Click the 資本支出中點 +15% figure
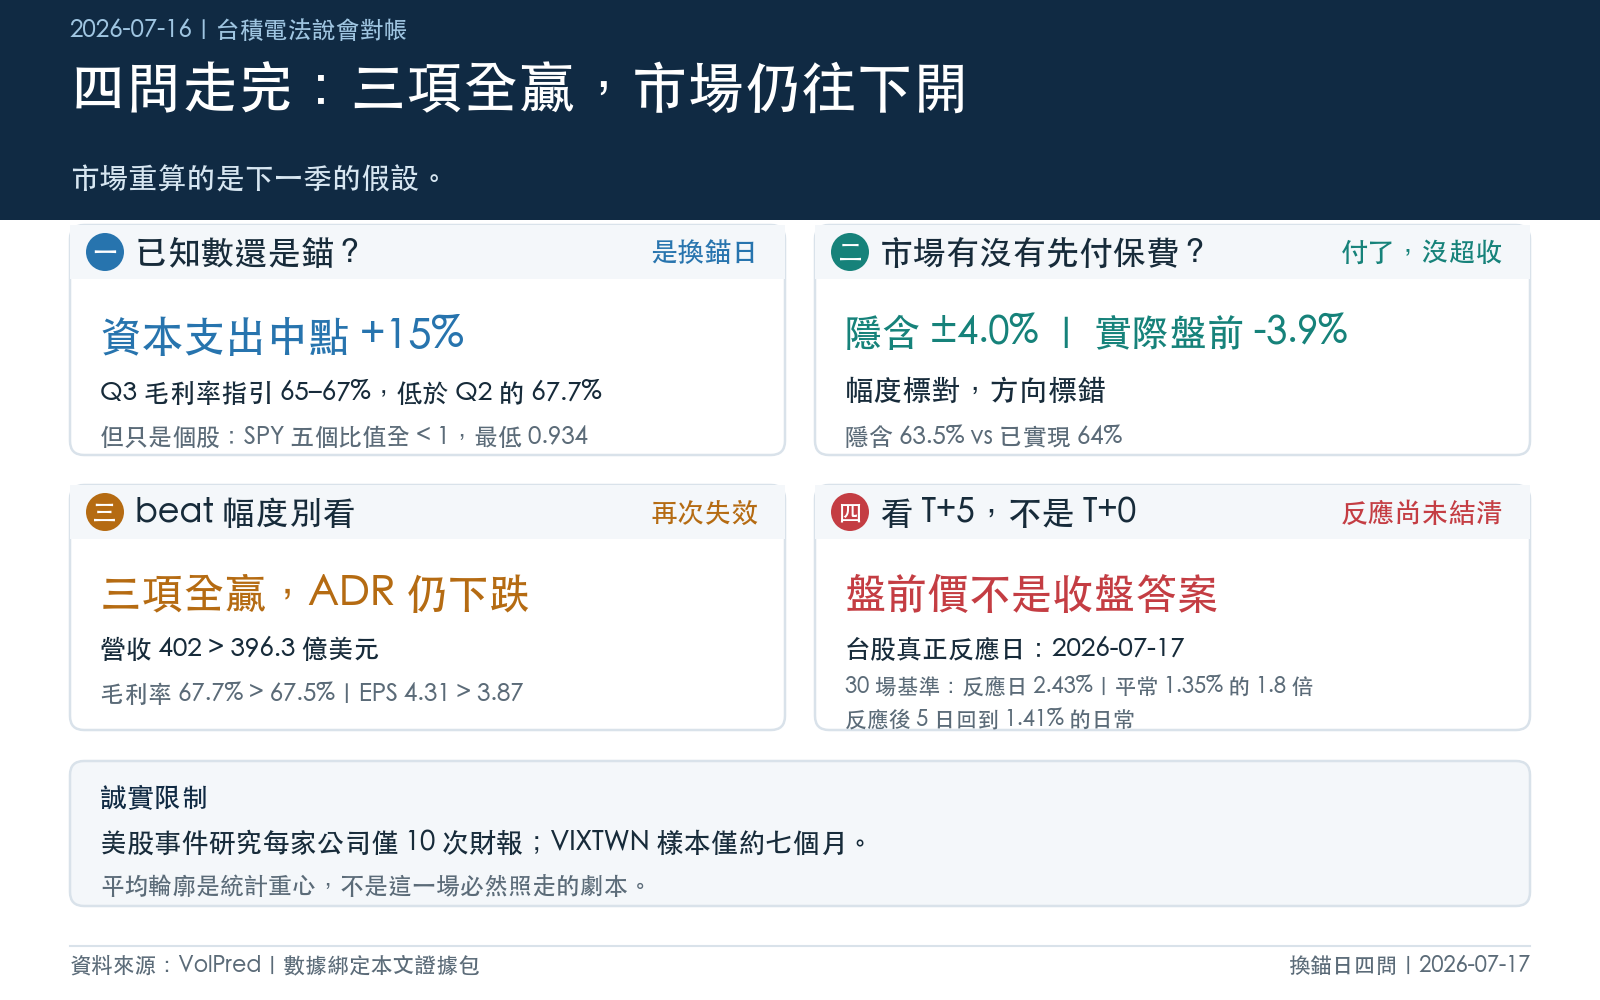Screen dimensions: 1600x1000 [282, 335]
